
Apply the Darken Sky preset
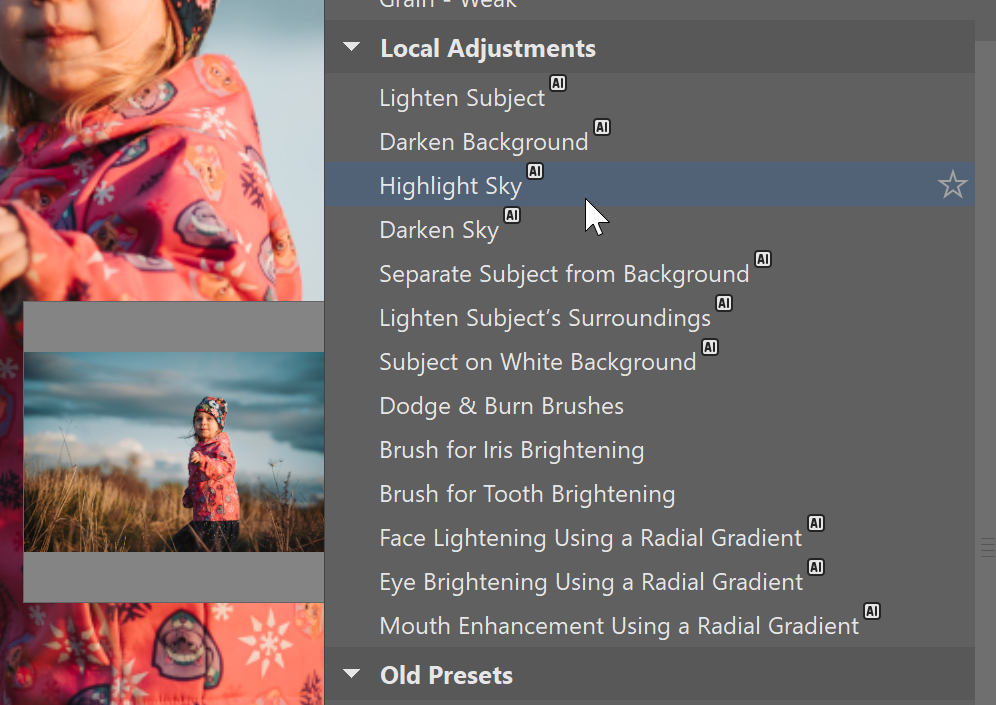tap(439, 230)
